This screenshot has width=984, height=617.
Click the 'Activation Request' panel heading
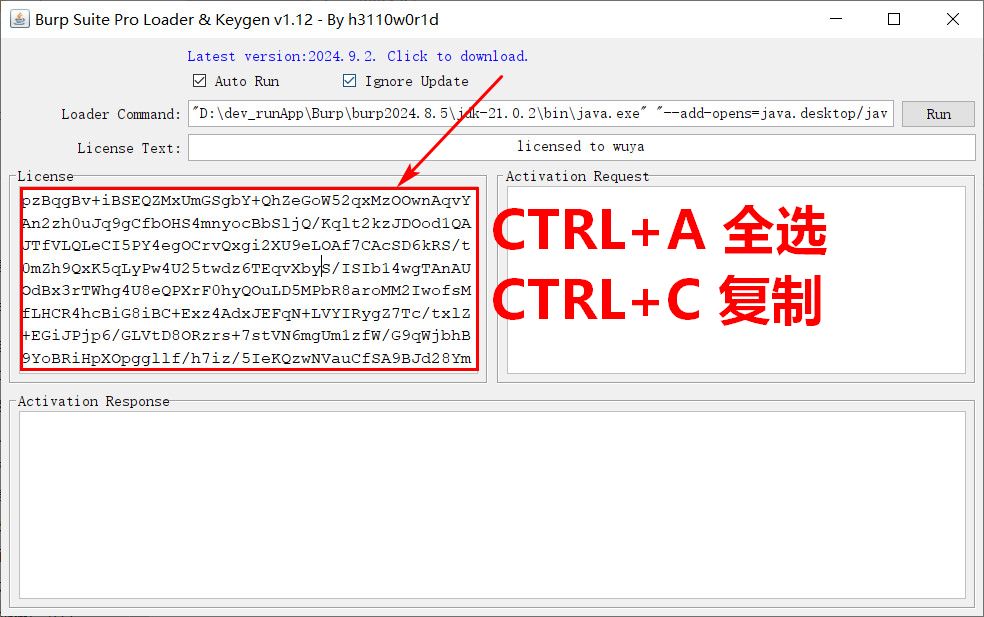(577, 176)
